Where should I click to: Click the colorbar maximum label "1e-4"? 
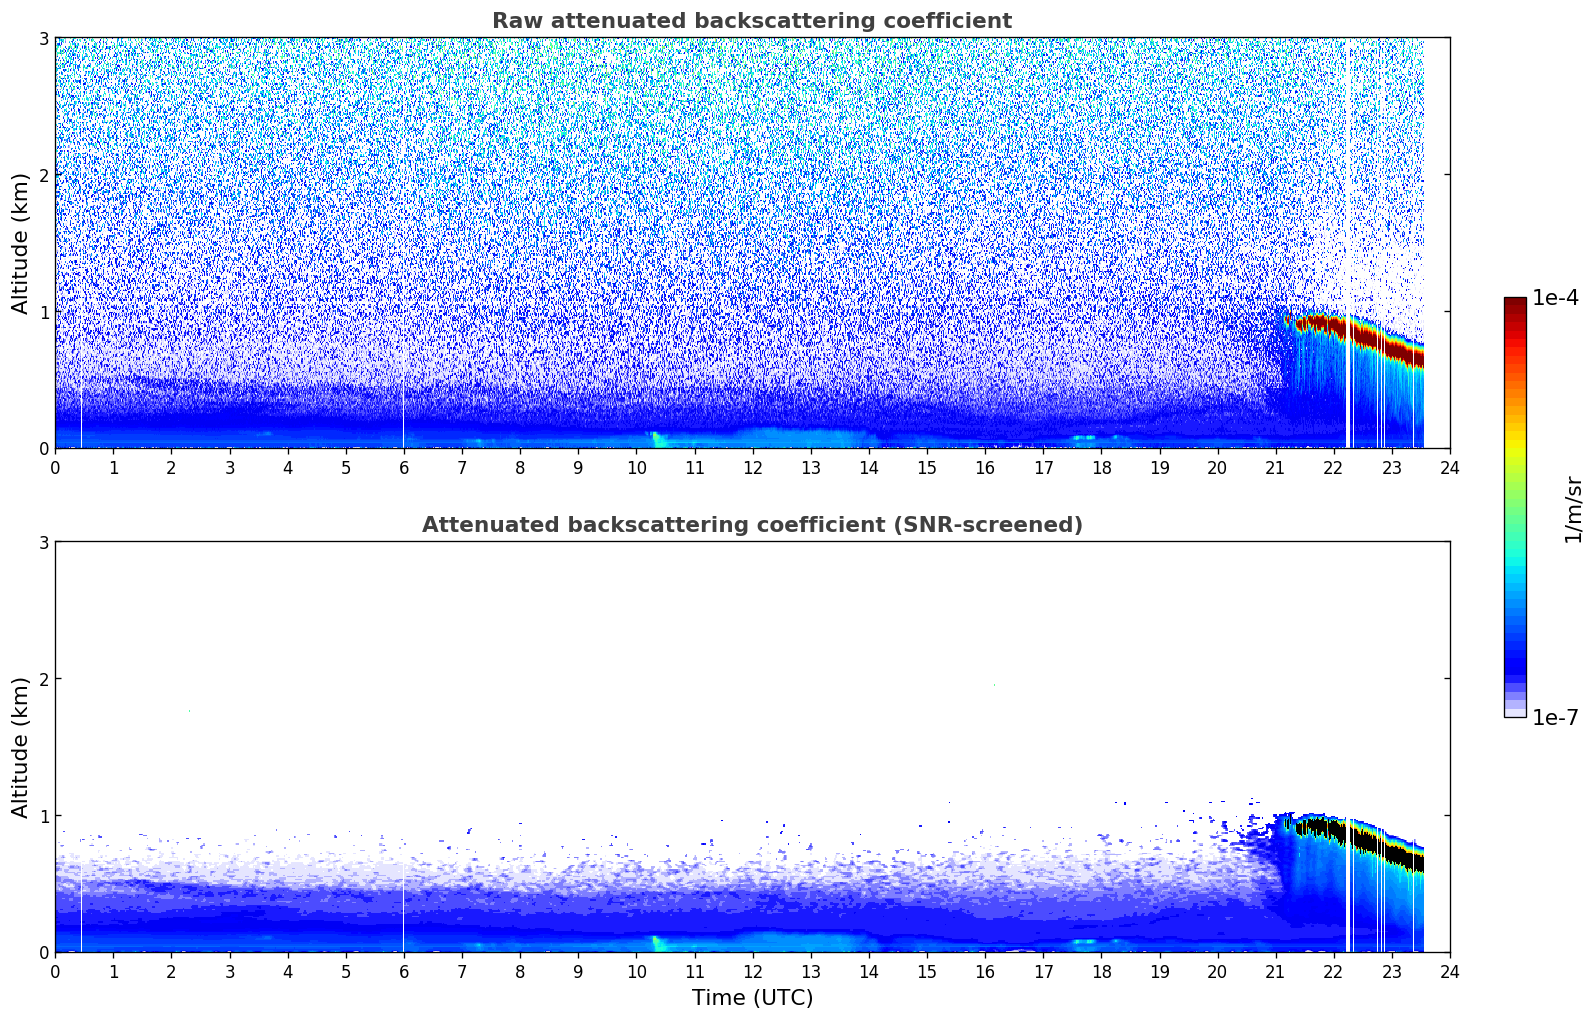point(1555,298)
